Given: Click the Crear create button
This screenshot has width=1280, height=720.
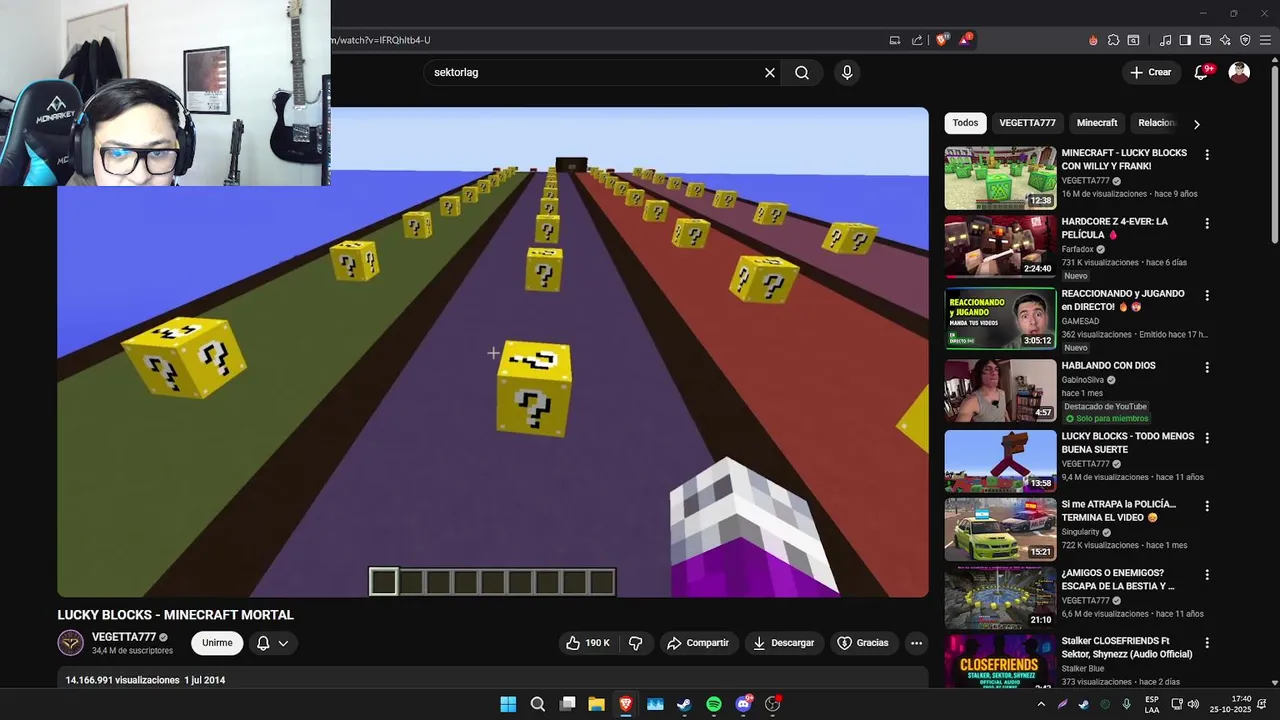Looking at the screenshot, I should 1150,72.
